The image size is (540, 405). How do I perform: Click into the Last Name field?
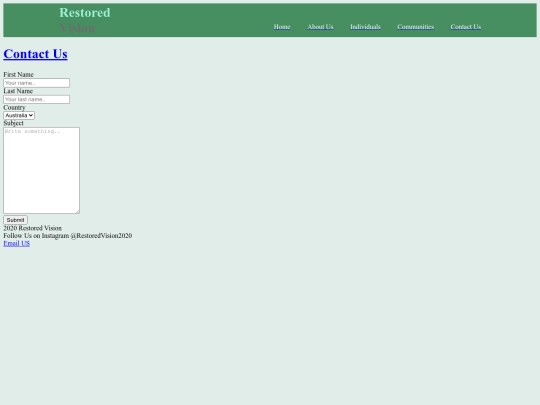37,100
